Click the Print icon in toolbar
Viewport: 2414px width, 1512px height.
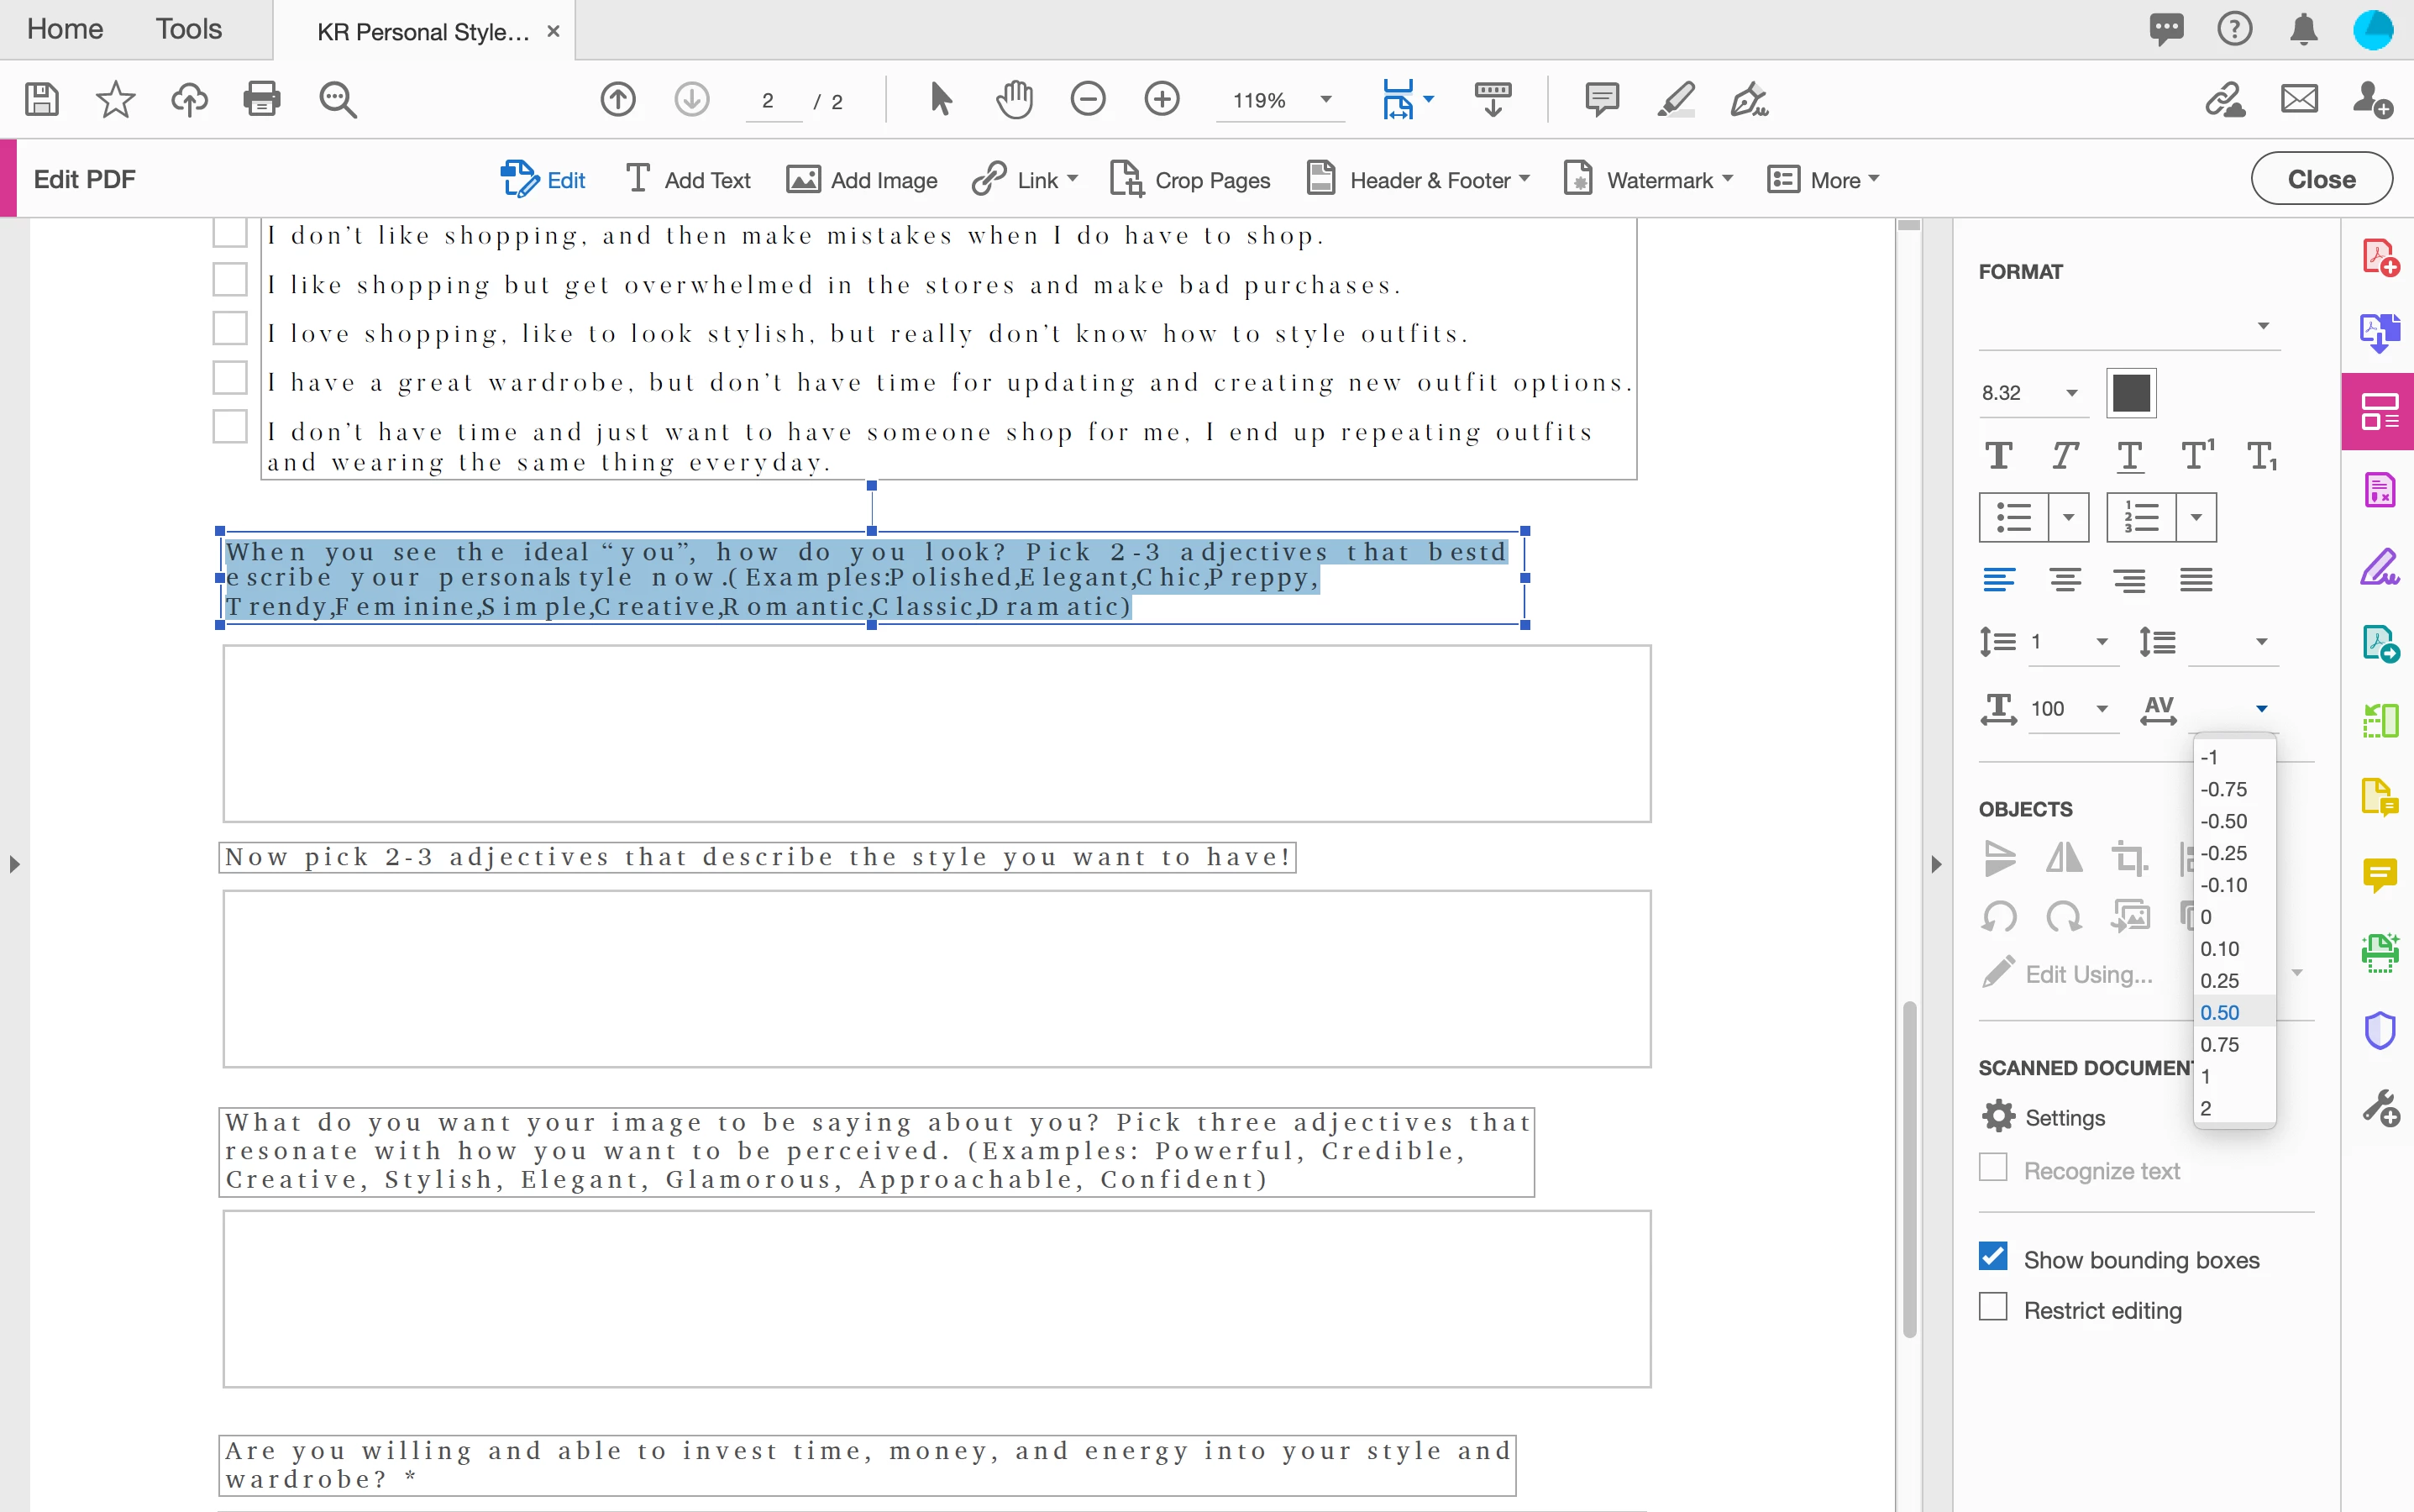click(262, 99)
